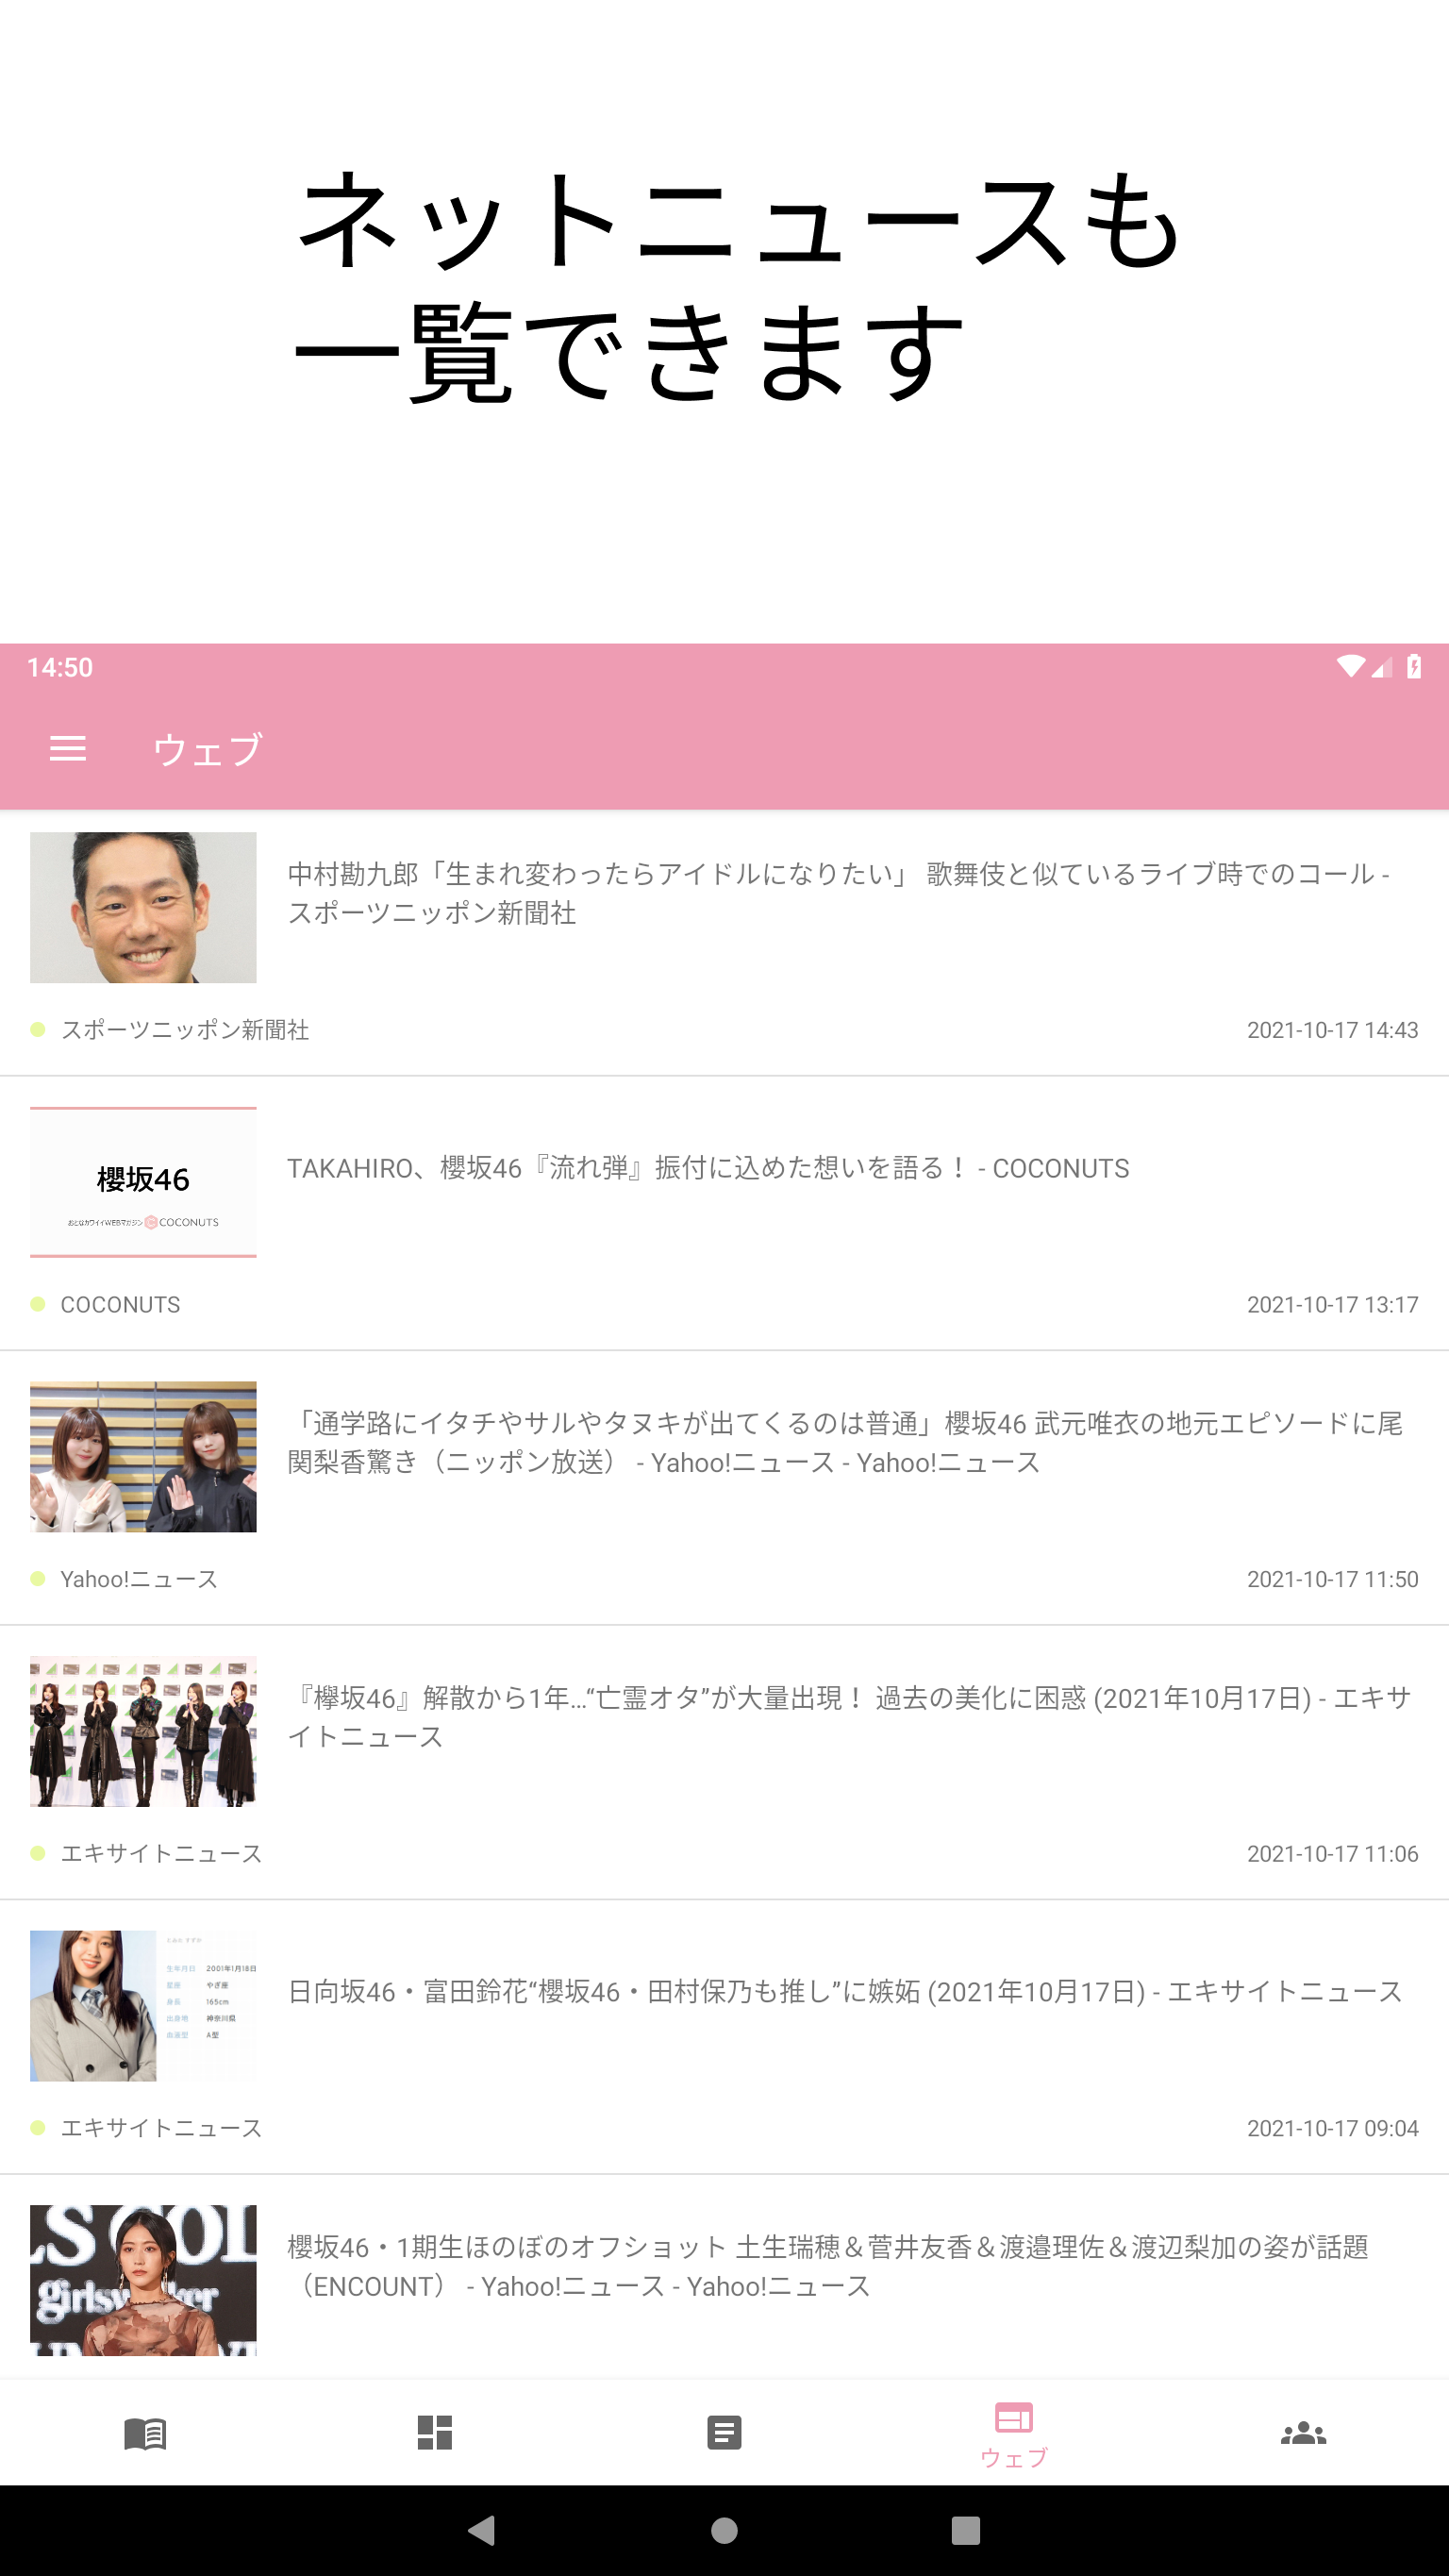The width and height of the screenshot is (1449, 2576).
Task: Open the 欅坂46 解散から1年 headline
Action: (x=849, y=1717)
